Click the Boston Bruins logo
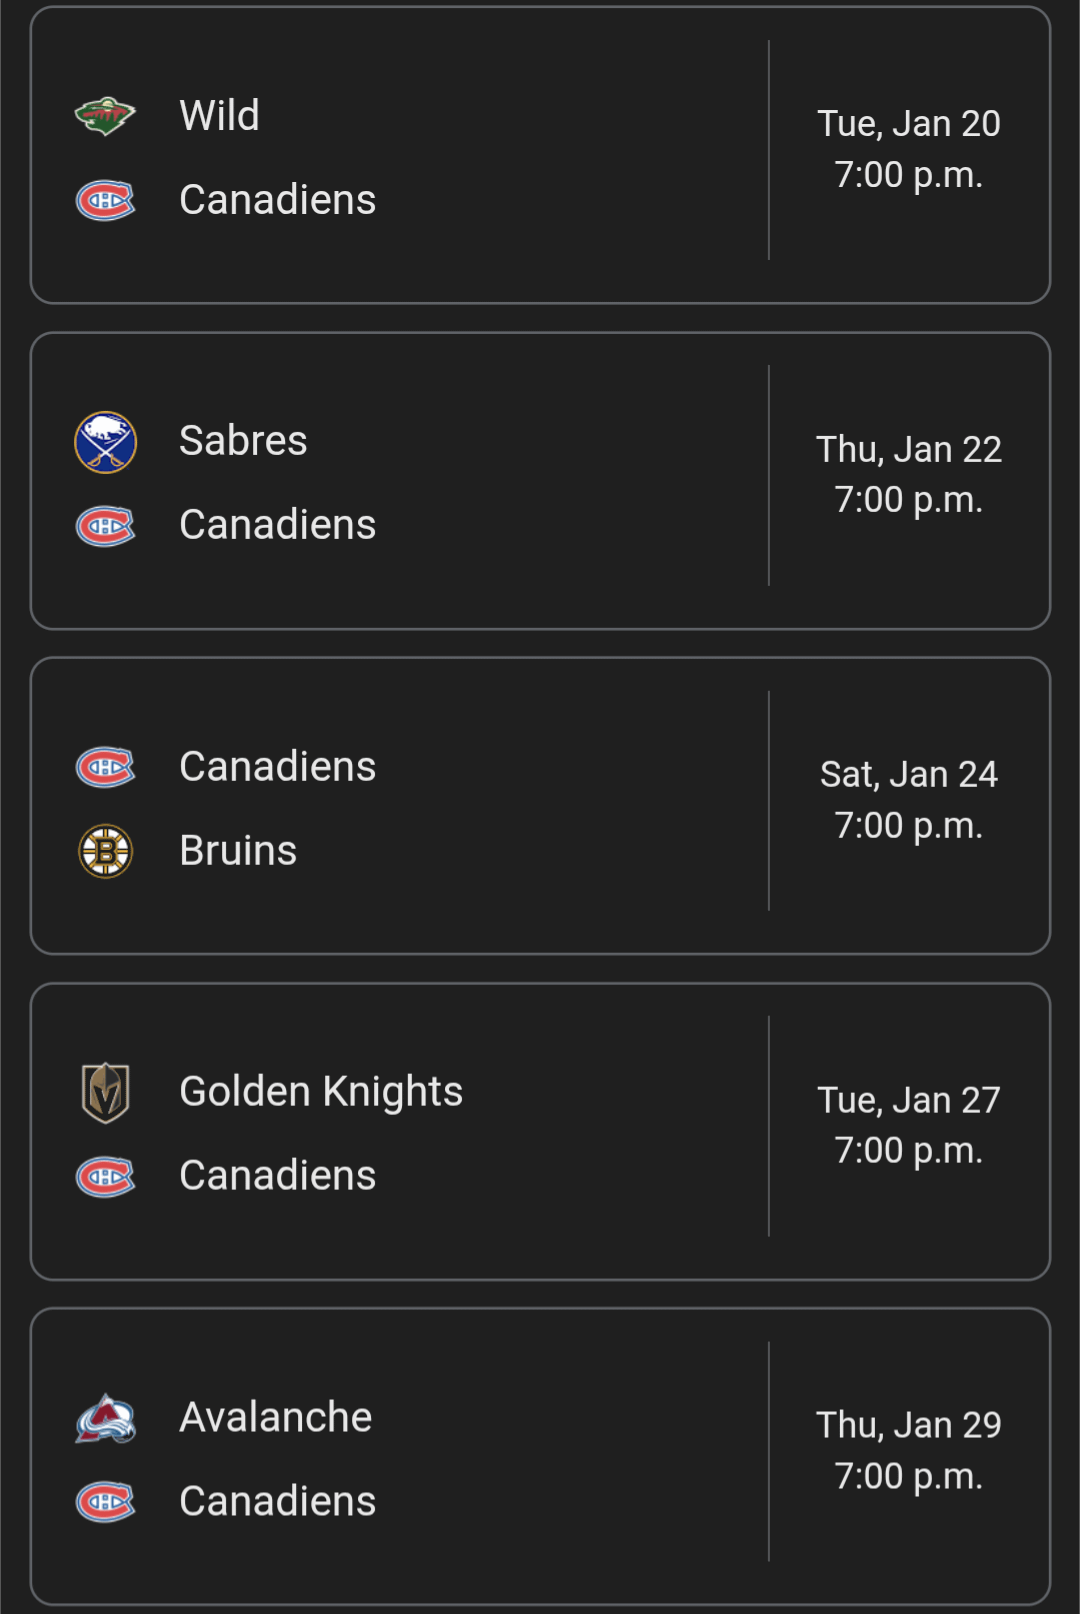The image size is (1080, 1614). pyautogui.click(x=105, y=851)
